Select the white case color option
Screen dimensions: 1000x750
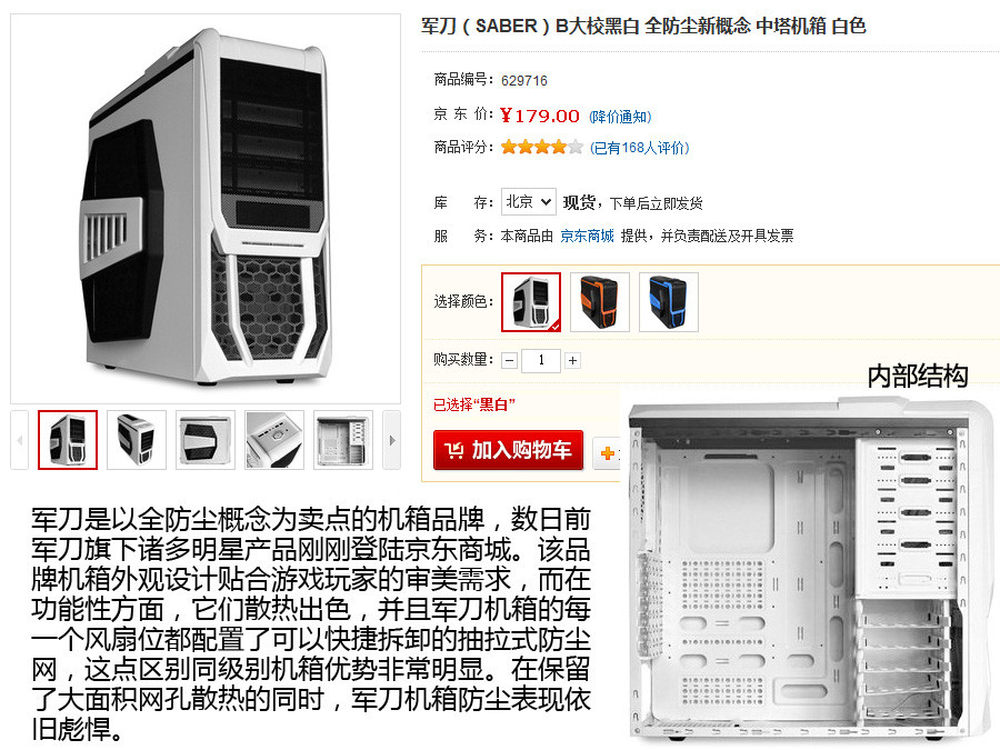(x=531, y=302)
